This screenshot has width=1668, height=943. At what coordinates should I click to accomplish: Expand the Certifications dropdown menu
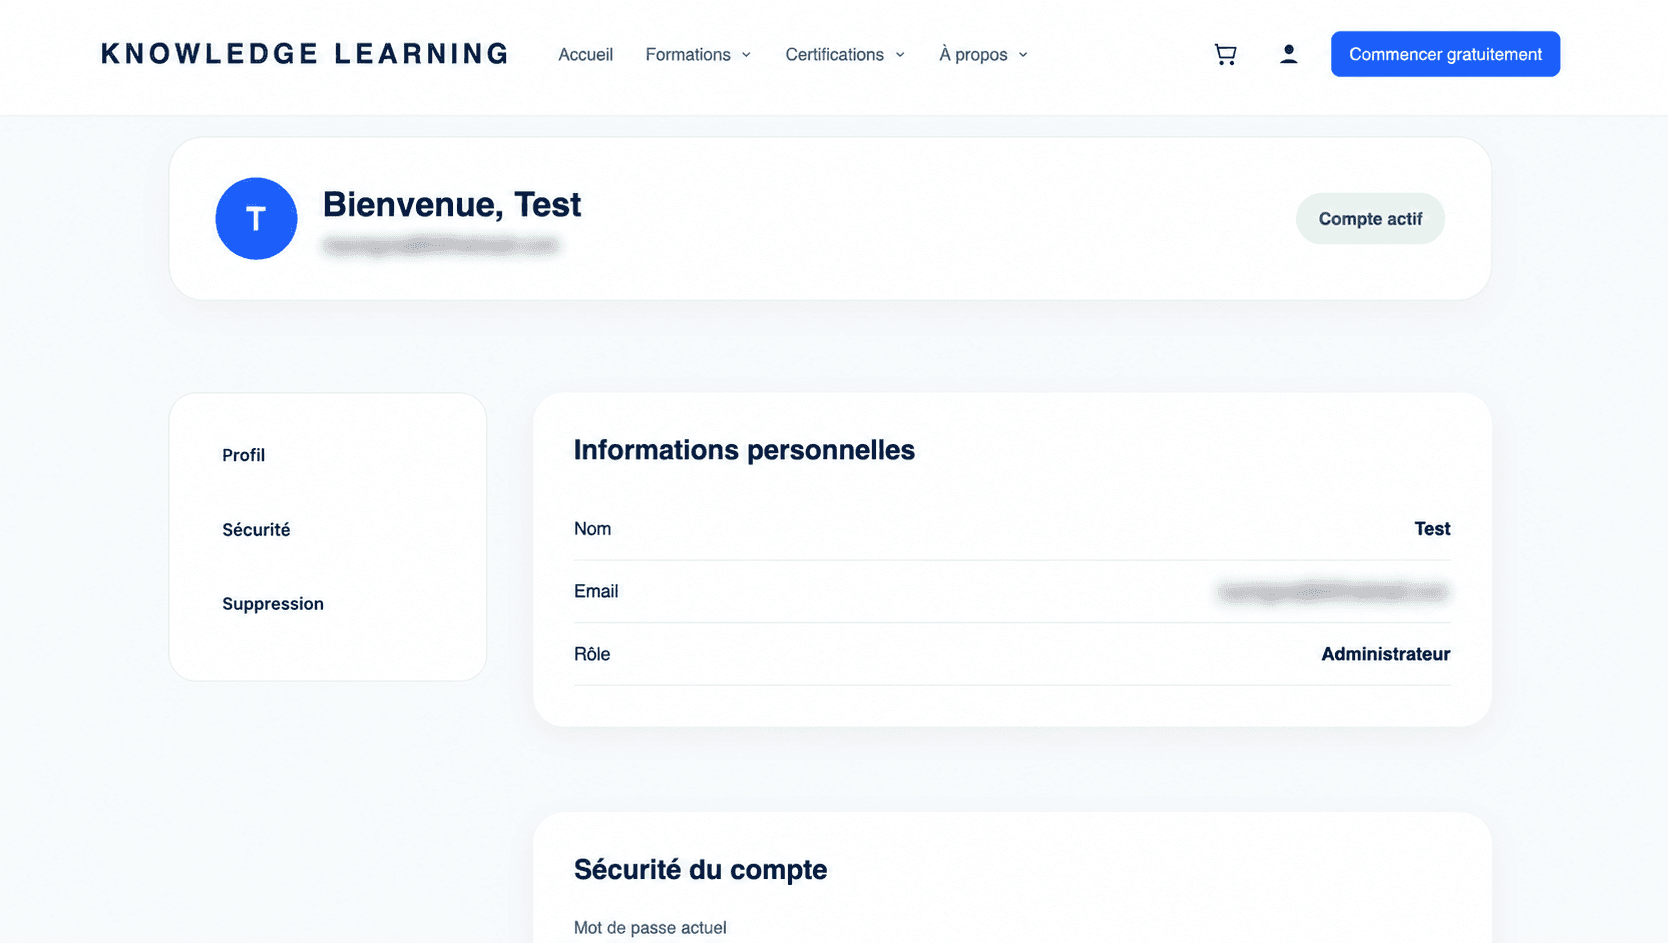pyautogui.click(x=845, y=54)
